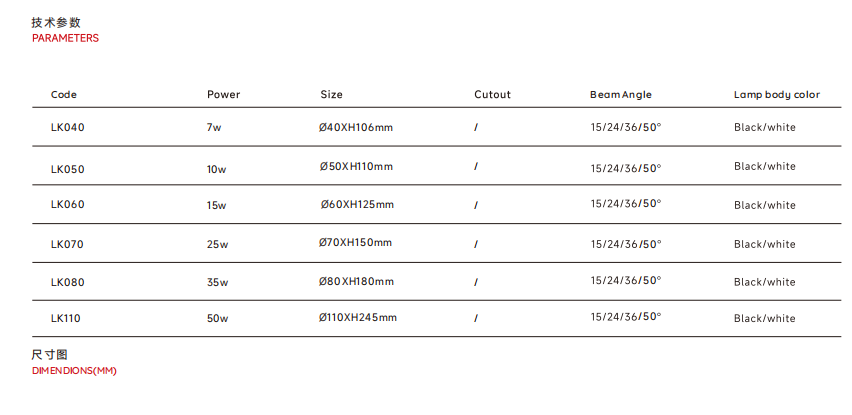Click the Beam Angle column header
Screen dimensions: 852x415
tap(620, 95)
